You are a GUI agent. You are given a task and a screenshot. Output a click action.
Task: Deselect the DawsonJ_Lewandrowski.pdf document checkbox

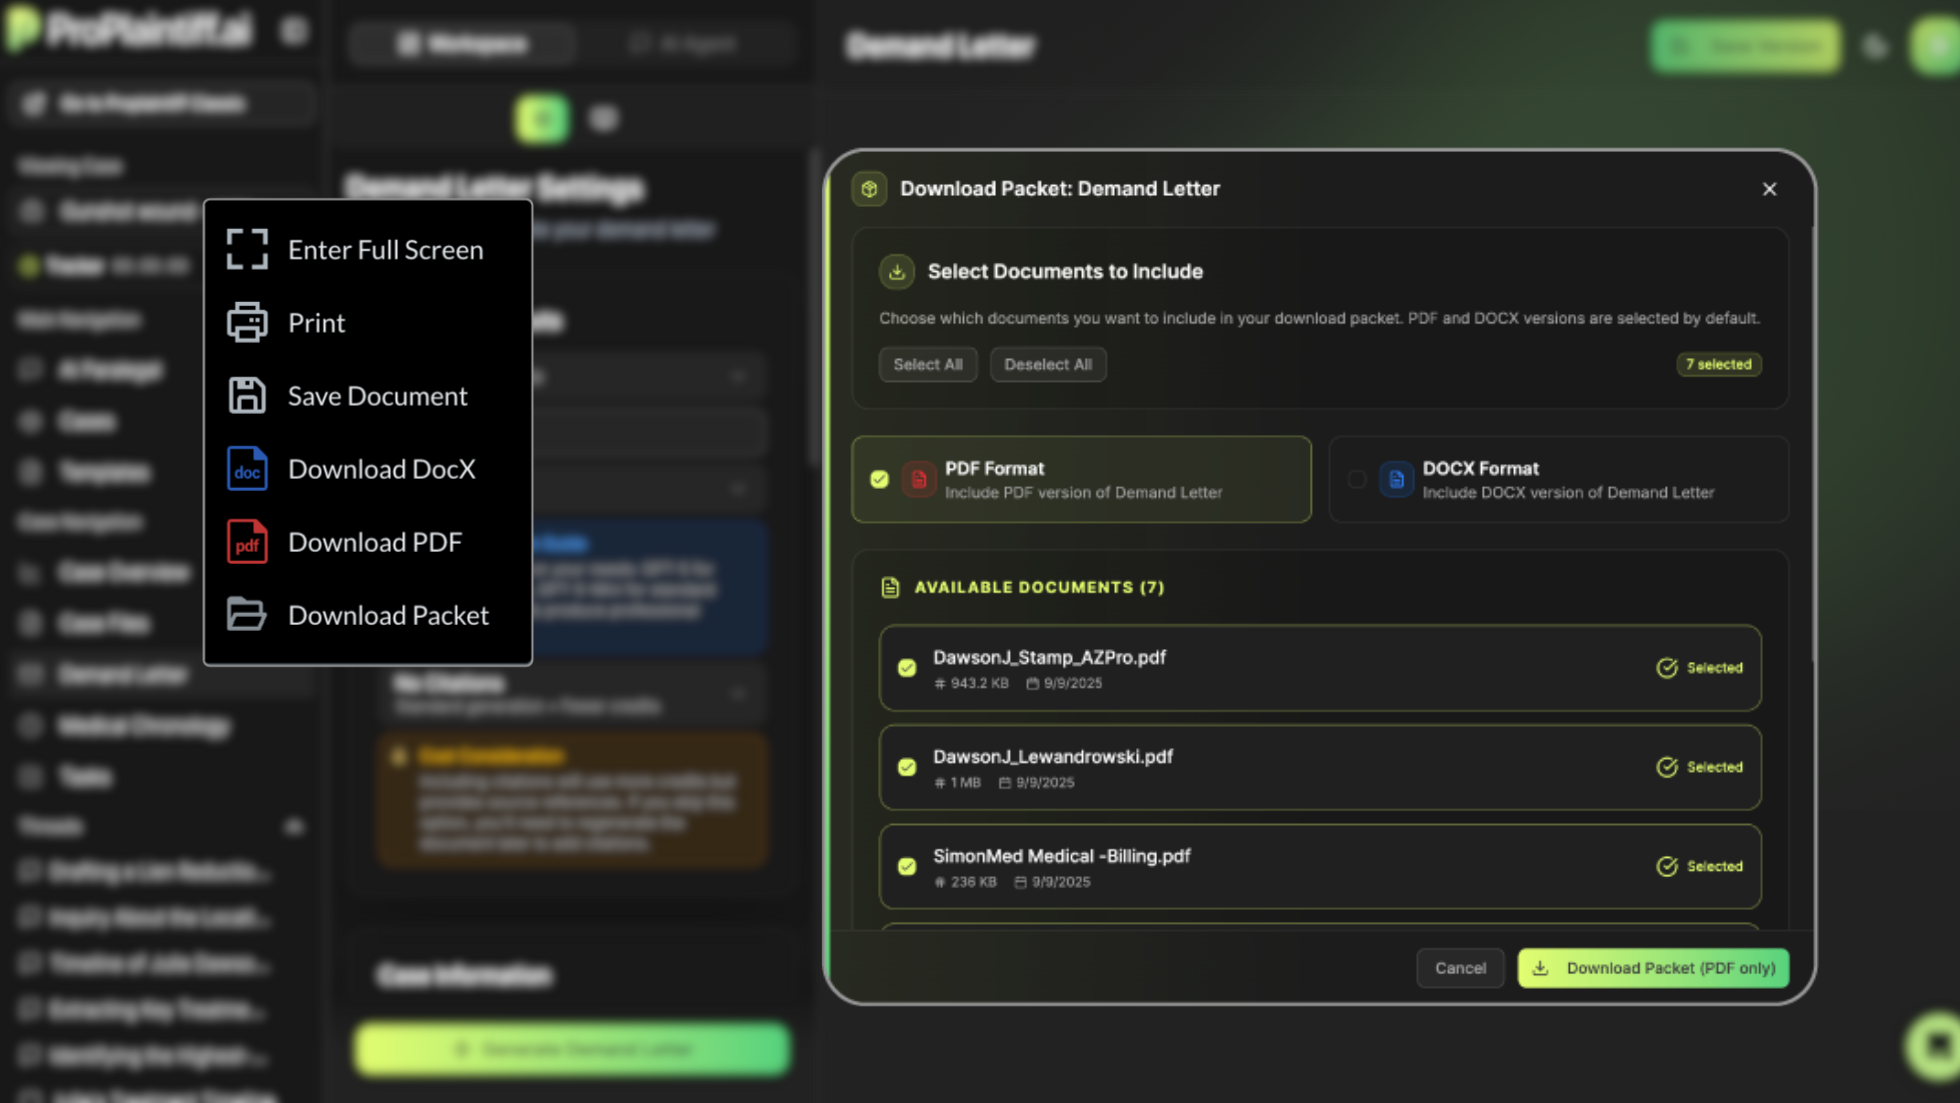point(907,767)
